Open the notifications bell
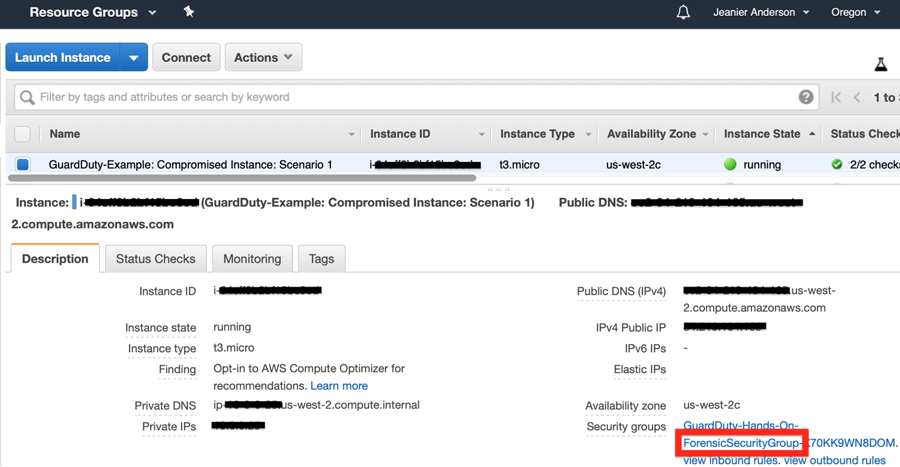Screen dimensions: 900x467 pos(683,12)
